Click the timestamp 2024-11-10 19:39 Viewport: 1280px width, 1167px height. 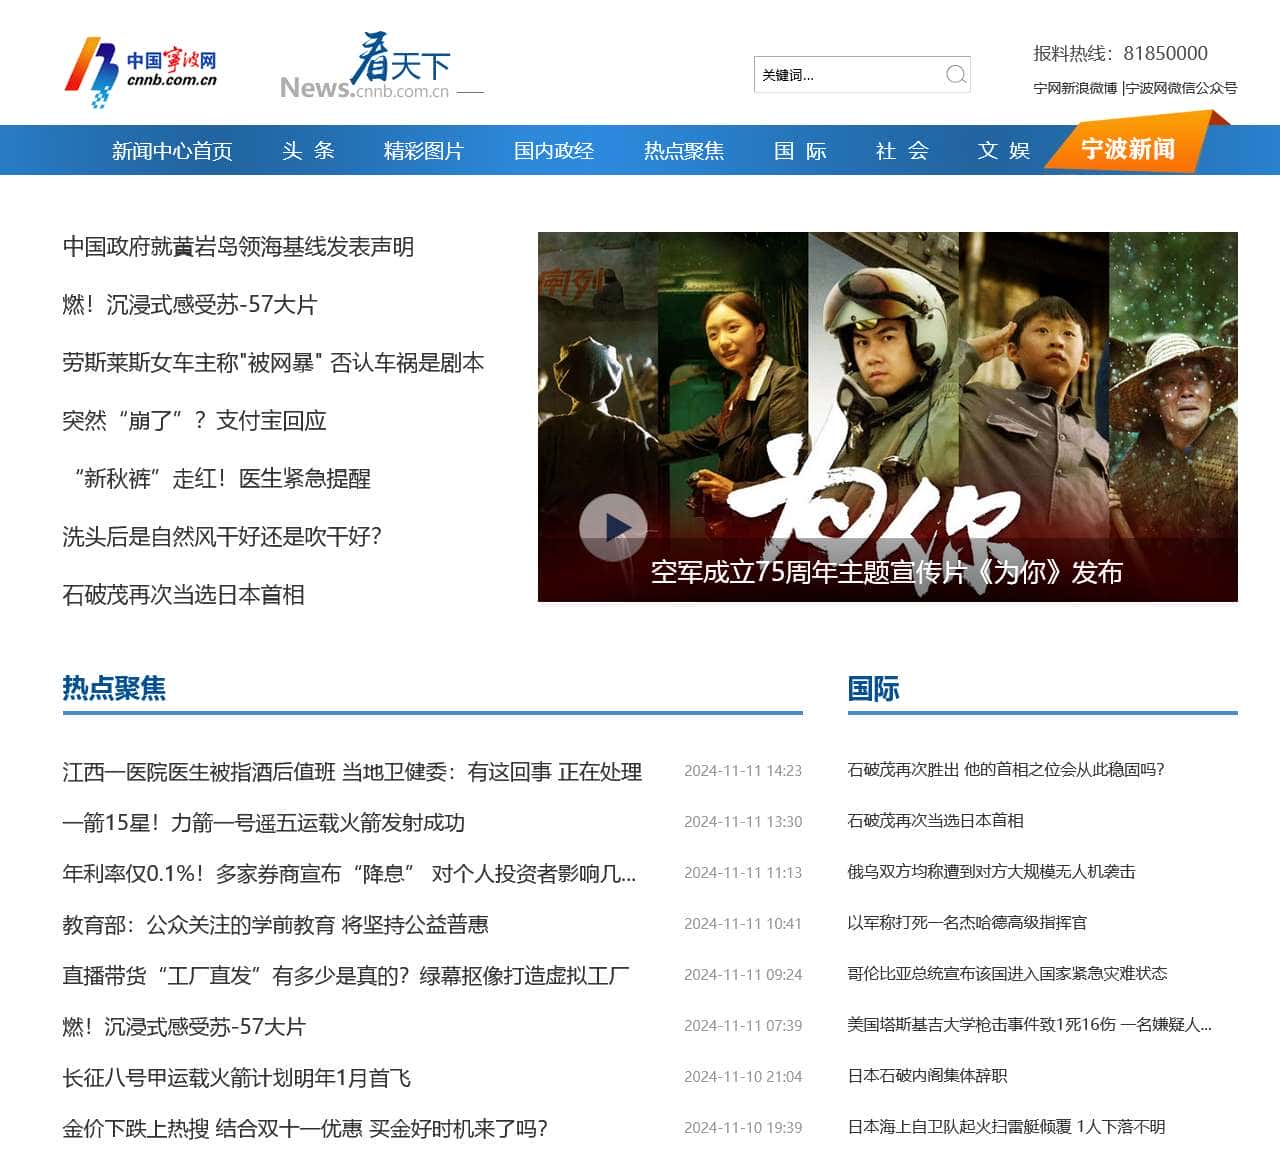[x=743, y=1128]
